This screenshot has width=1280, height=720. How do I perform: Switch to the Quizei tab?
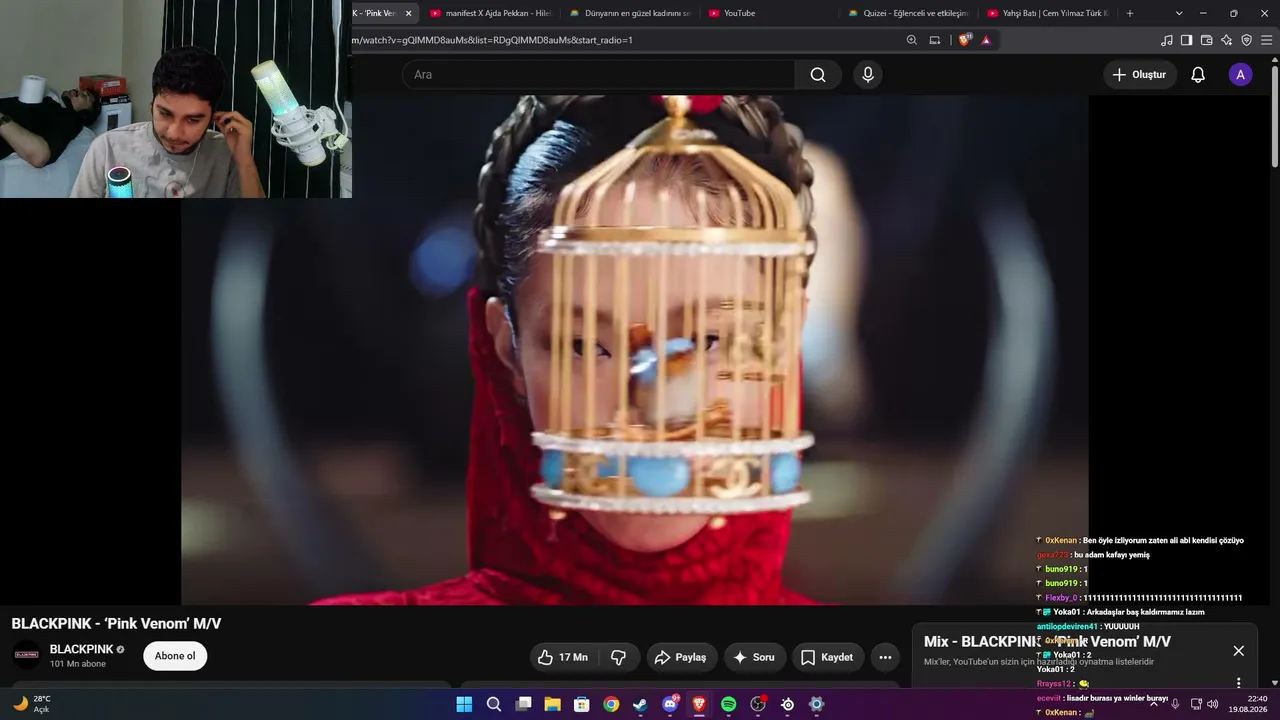(x=908, y=13)
